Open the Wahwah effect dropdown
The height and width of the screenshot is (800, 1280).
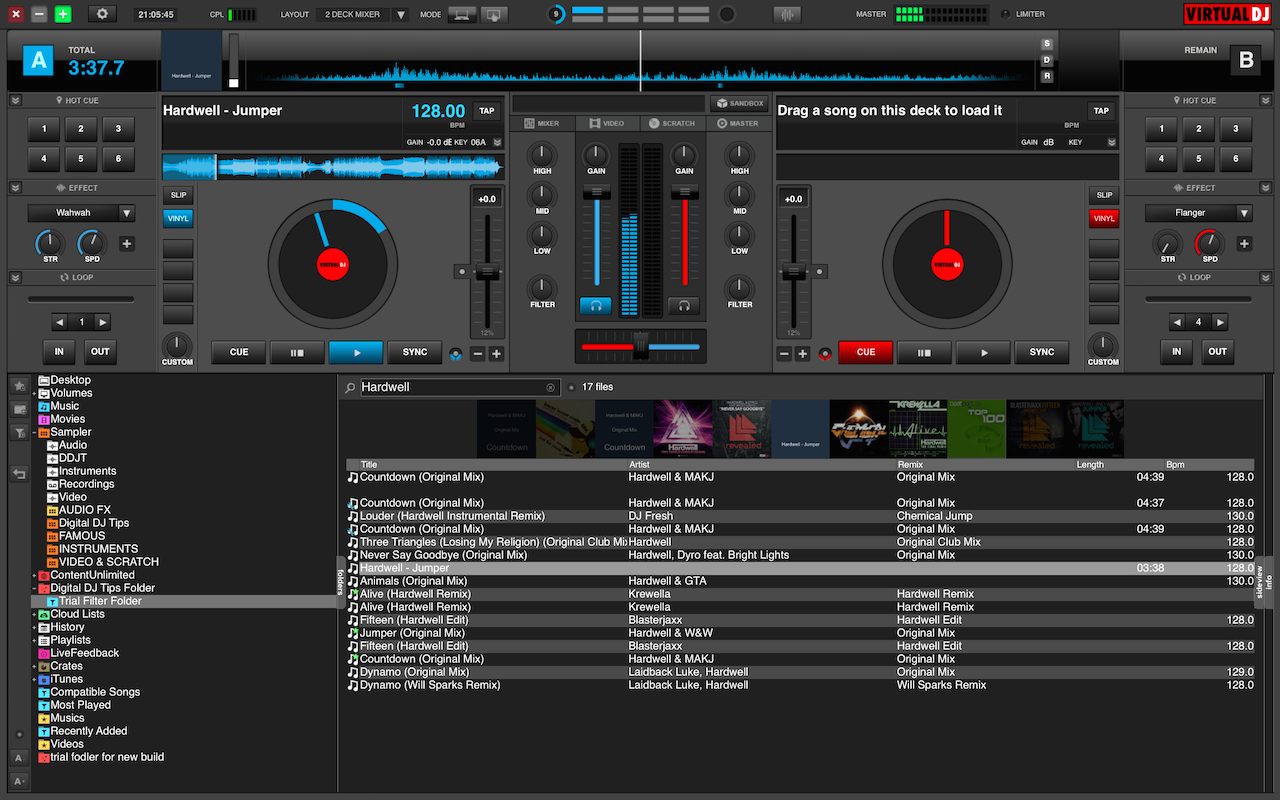126,213
